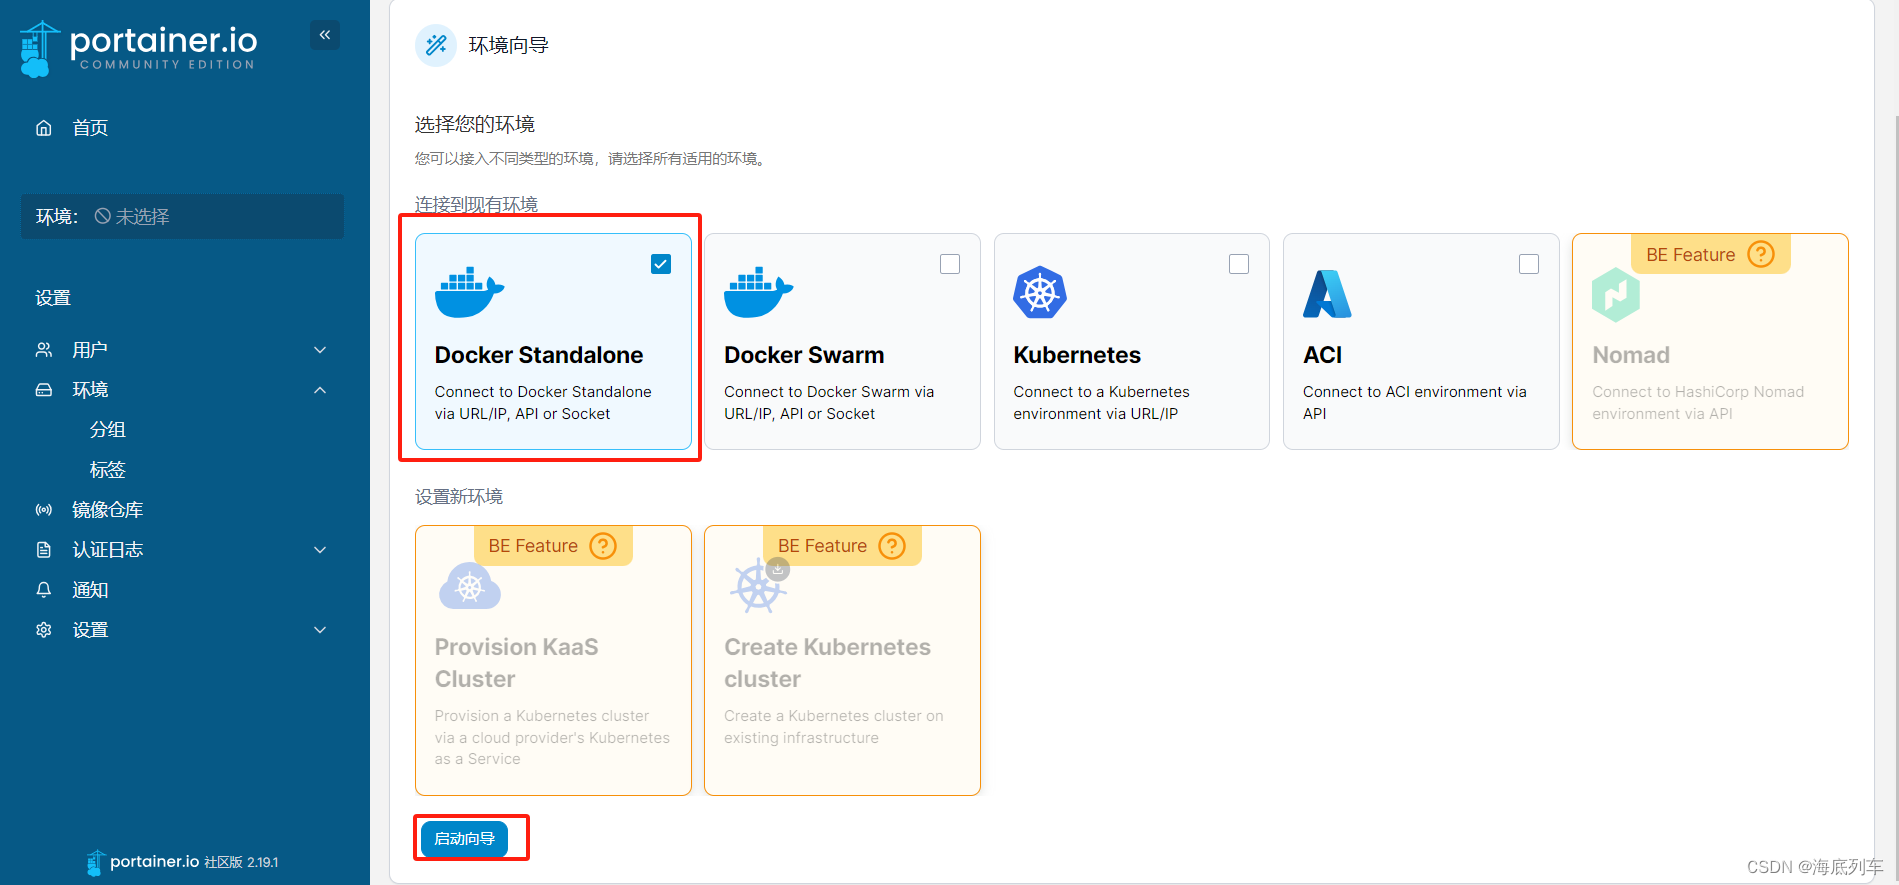Click Connect to ACI environment description
The height and width of the screenshot is (885, 1899).
tap(1414, 403)
